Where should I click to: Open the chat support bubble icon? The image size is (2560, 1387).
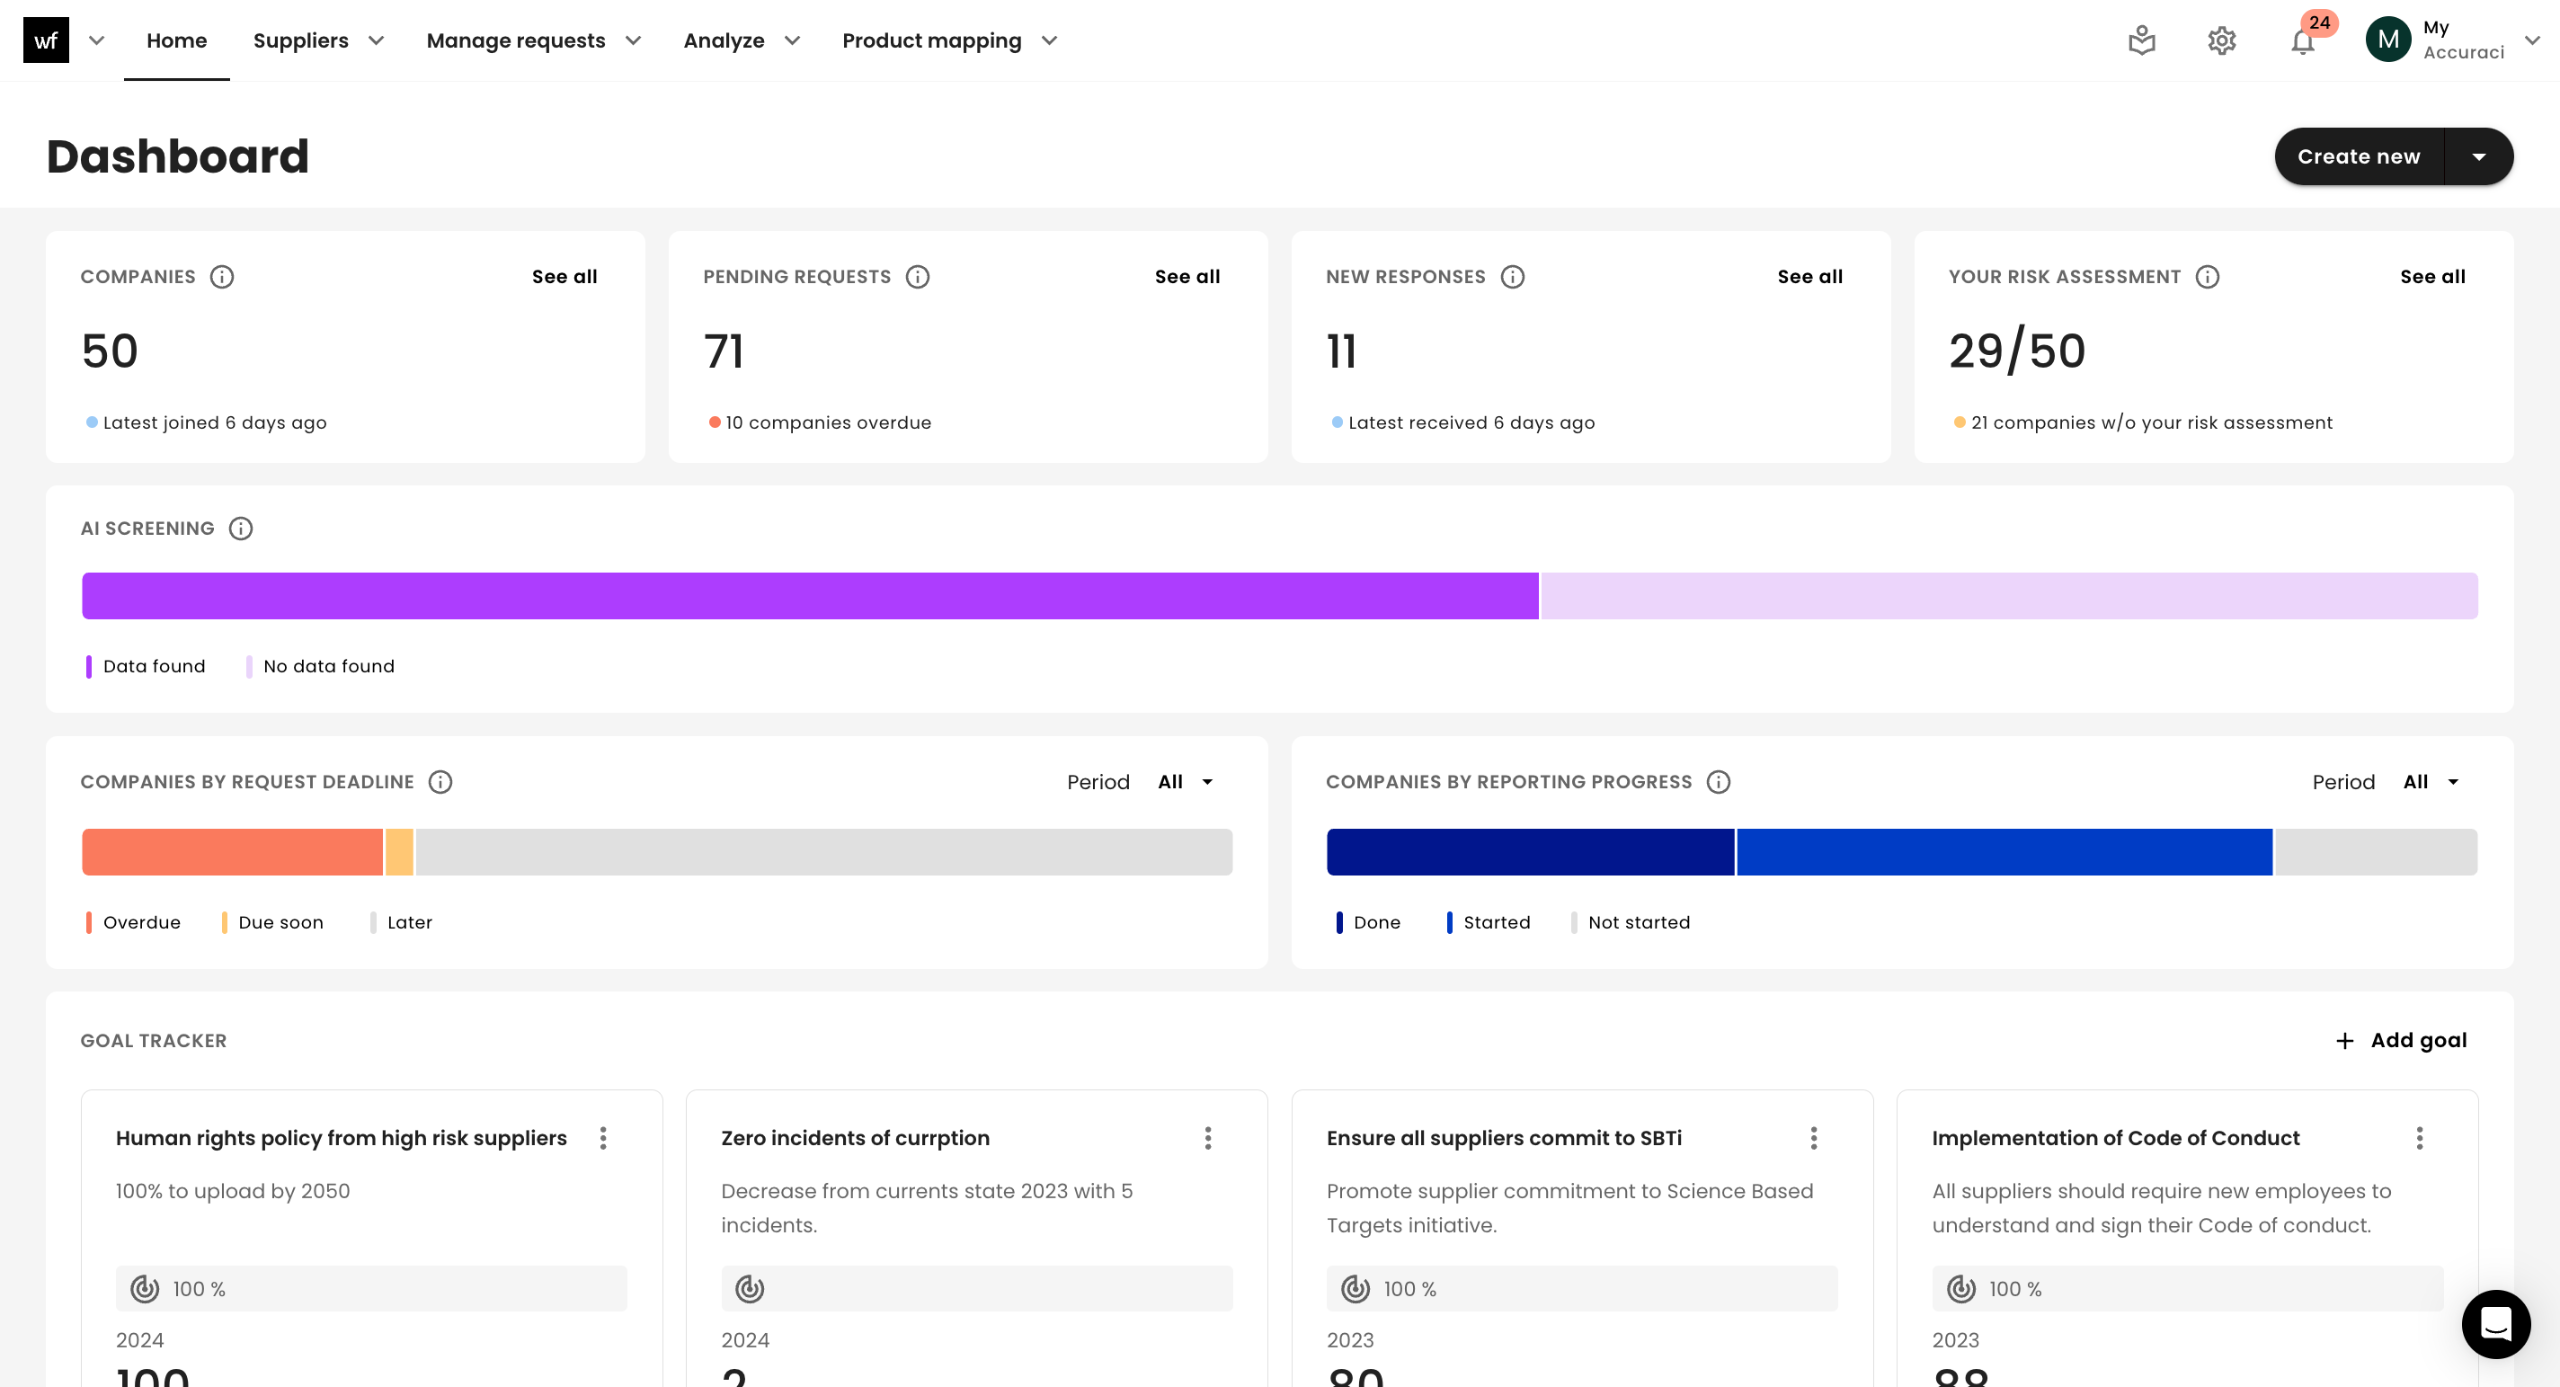point(2496,1324)
